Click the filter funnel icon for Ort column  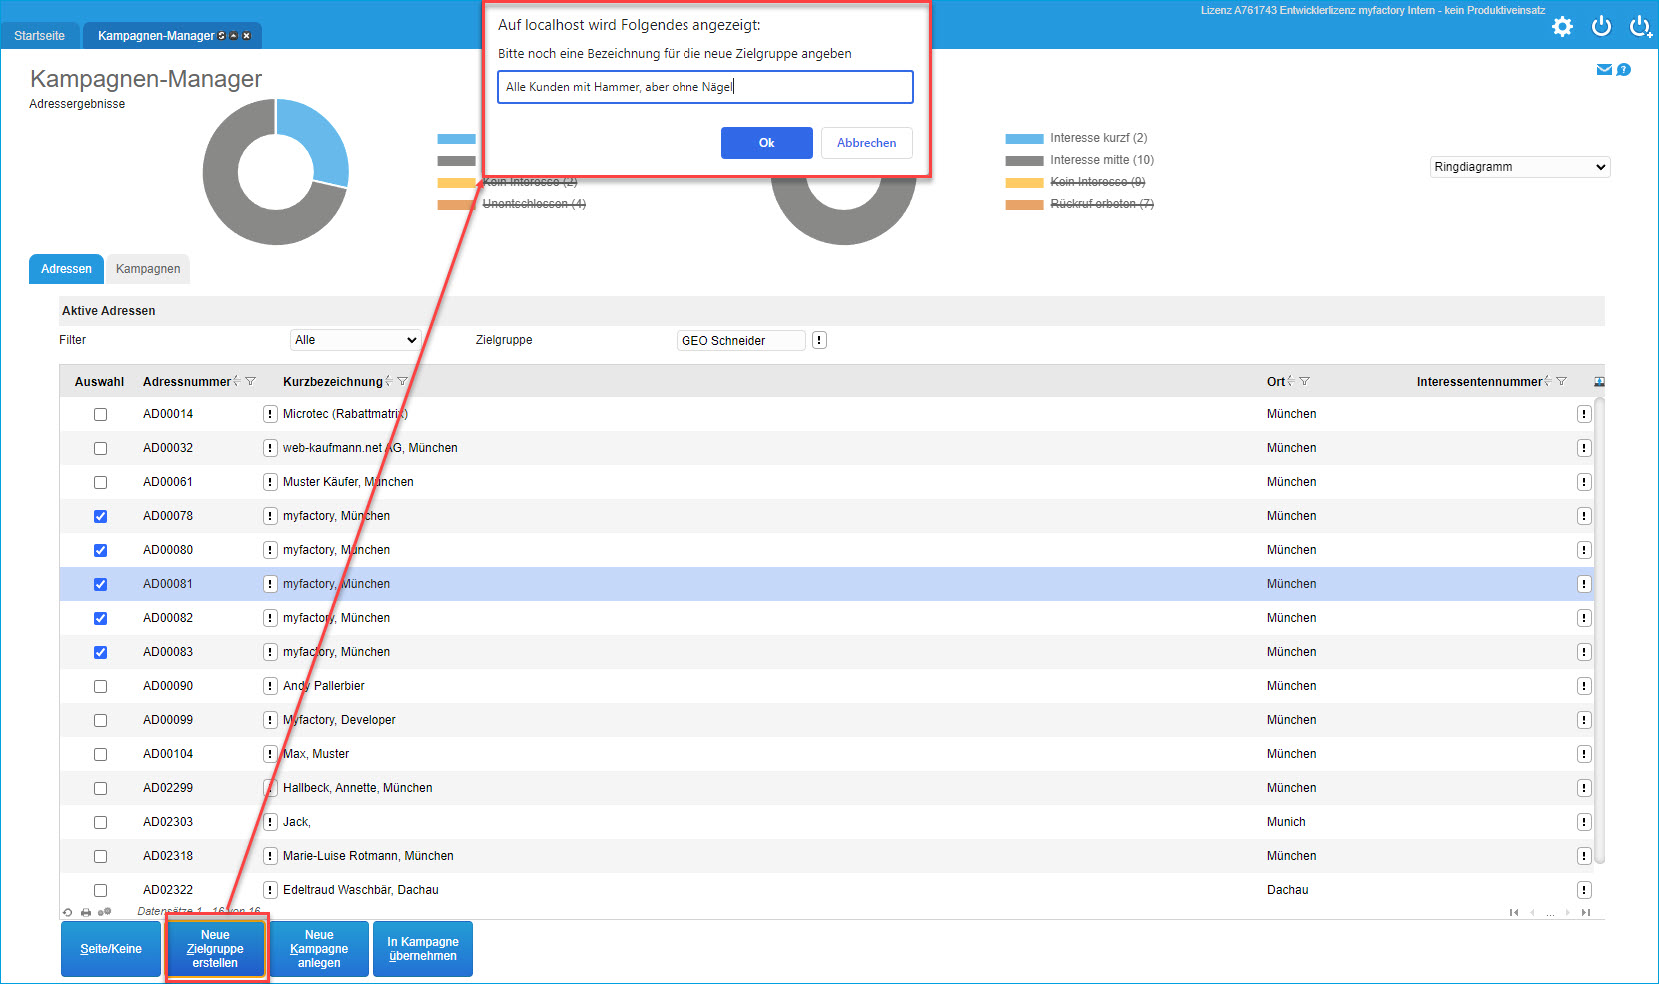coord(1304,381)
